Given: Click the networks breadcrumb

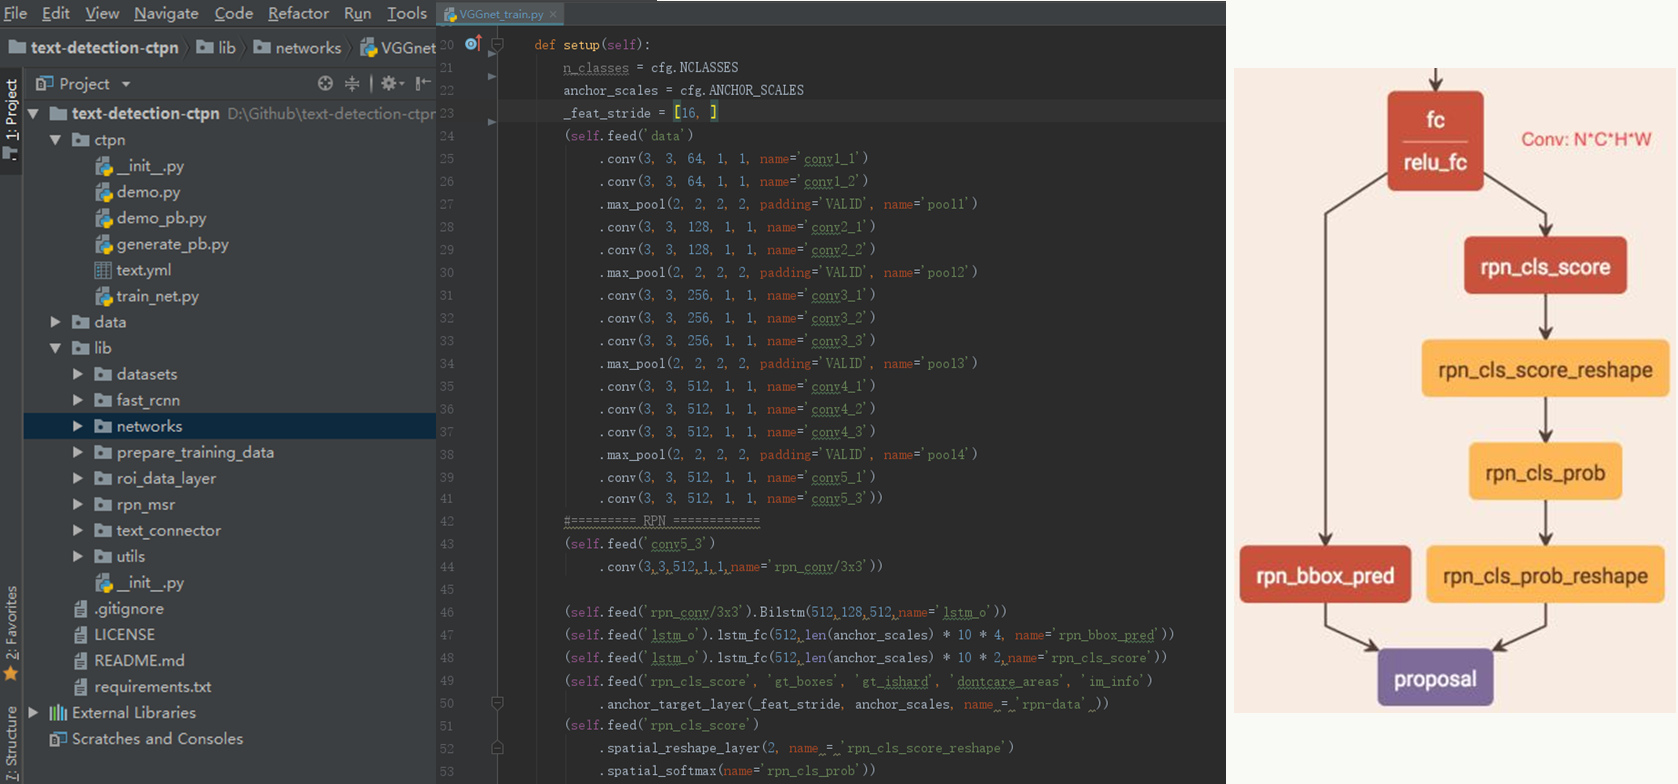Looking at the screenshot, I should [308, 47].
